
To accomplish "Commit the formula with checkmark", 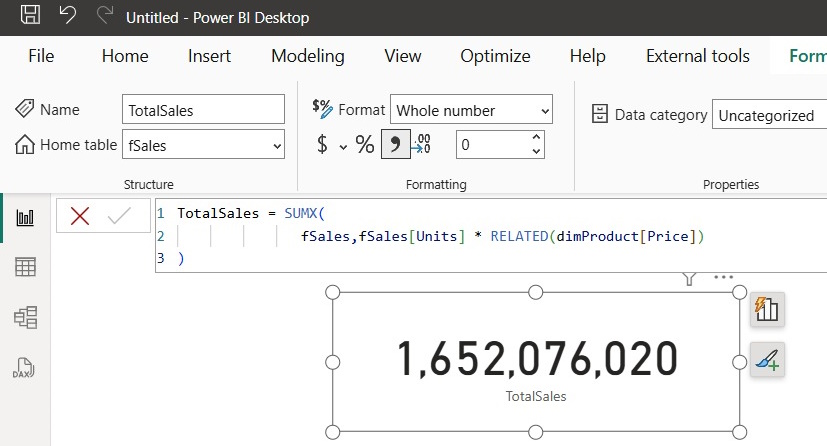I will point(119,216).
